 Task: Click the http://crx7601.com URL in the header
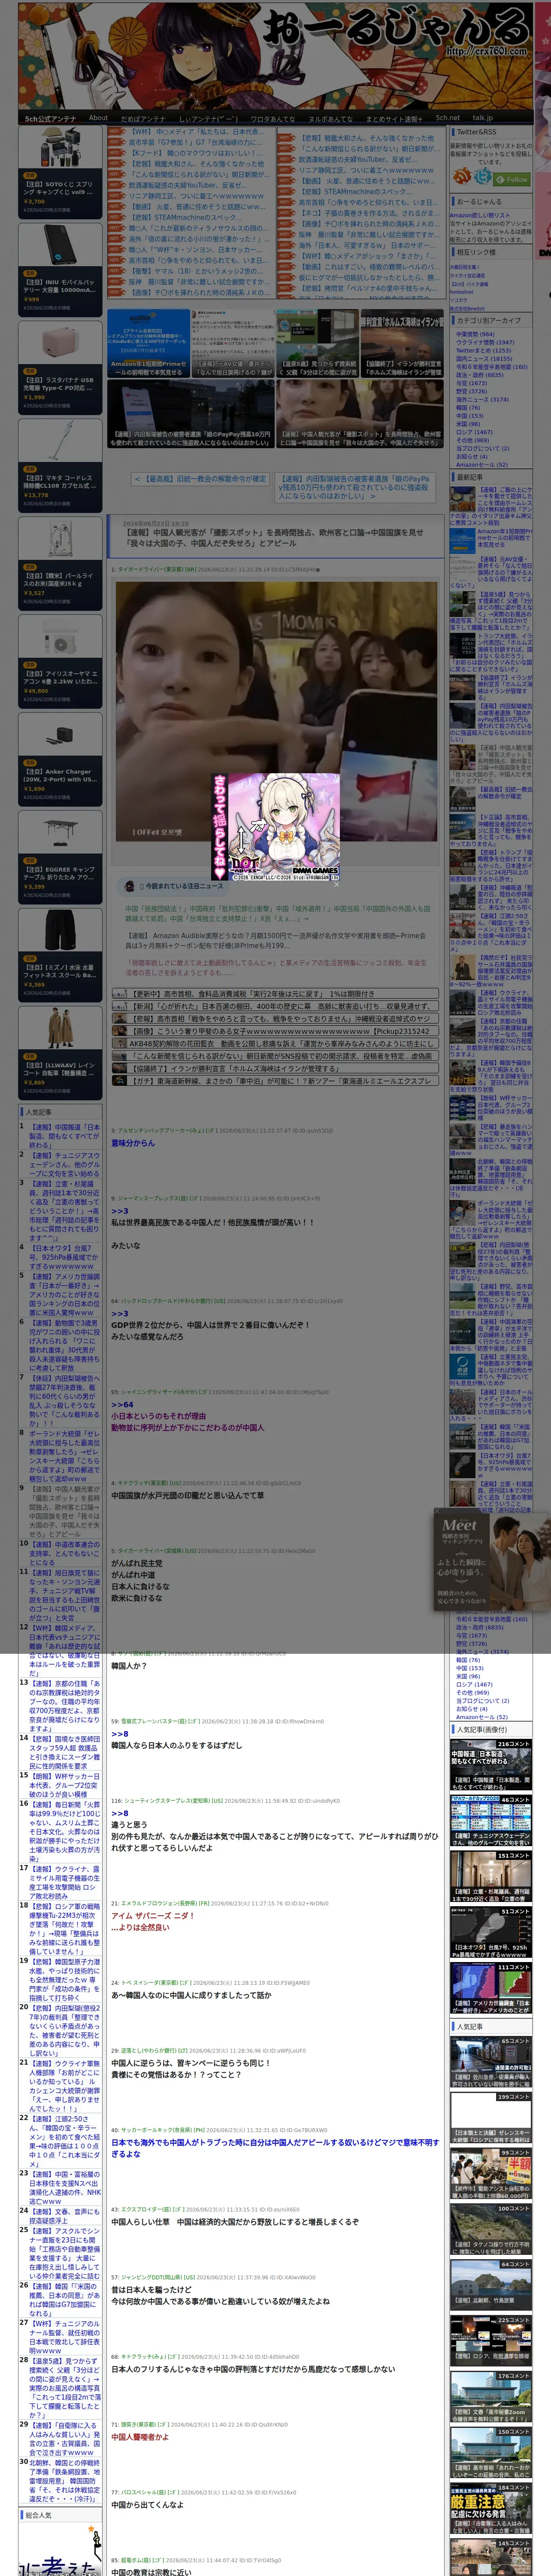(x=486, y=51)
